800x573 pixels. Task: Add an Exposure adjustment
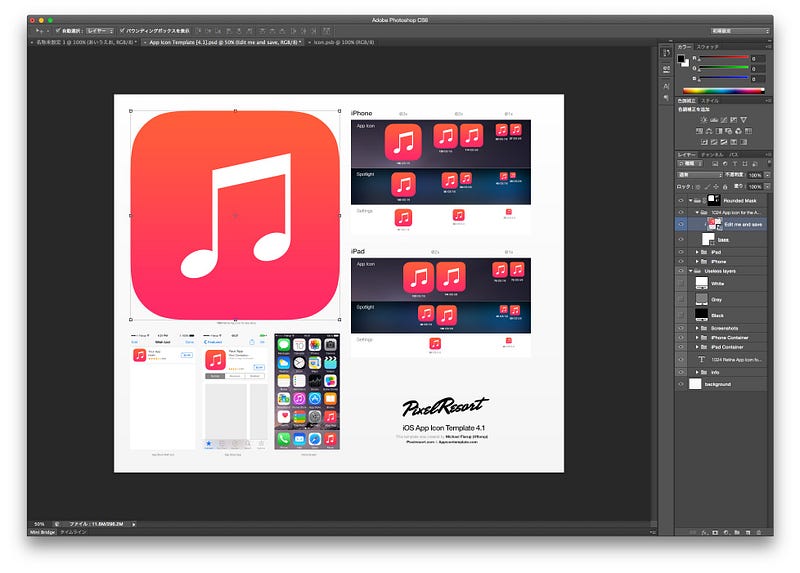(x=734, y=120)
